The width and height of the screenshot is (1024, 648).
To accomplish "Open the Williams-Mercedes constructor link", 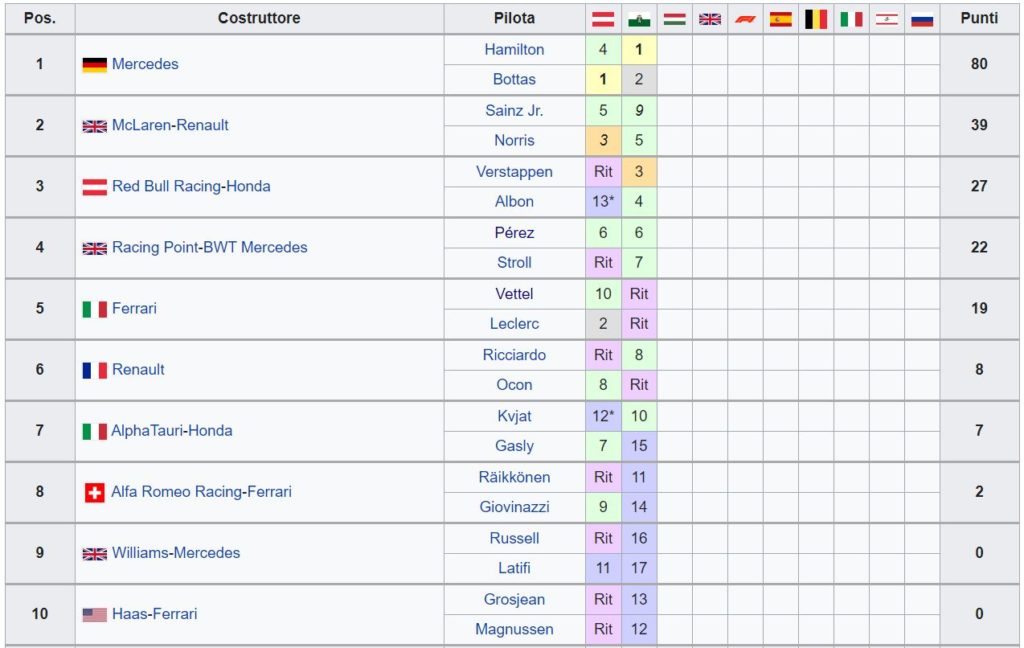I will coord(176,553).
